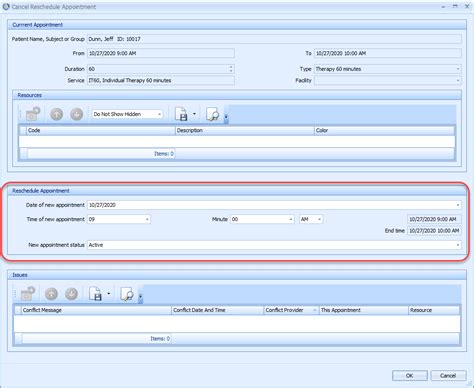Click the move down arrow in Resources toolbar
The image size is (474, 388).
click(76, 114)
